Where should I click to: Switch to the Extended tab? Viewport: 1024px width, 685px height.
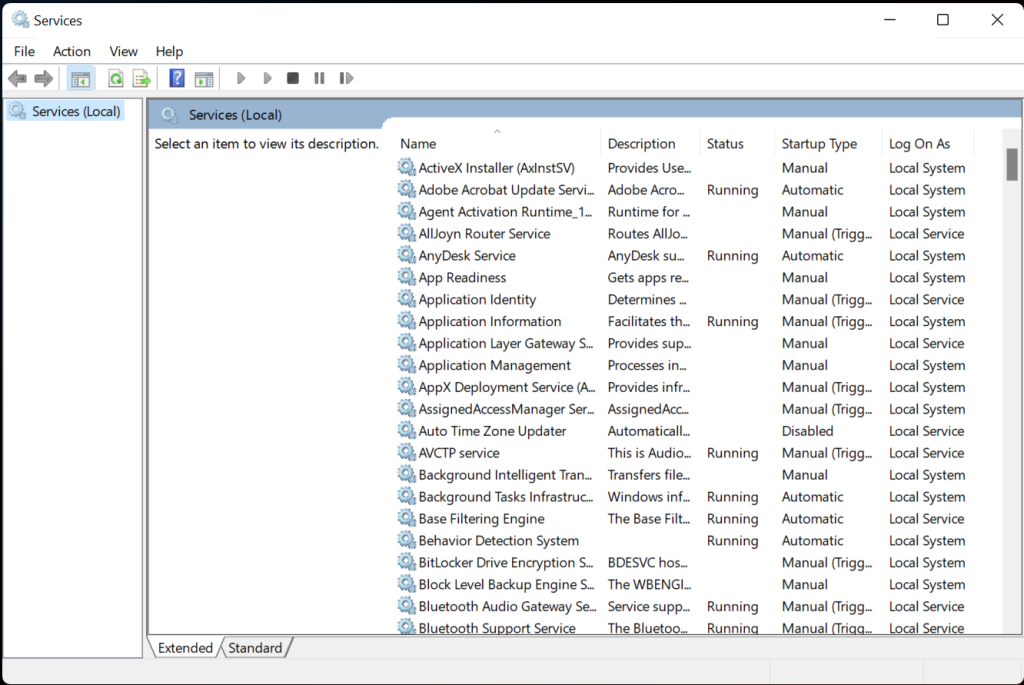point(184,648)
